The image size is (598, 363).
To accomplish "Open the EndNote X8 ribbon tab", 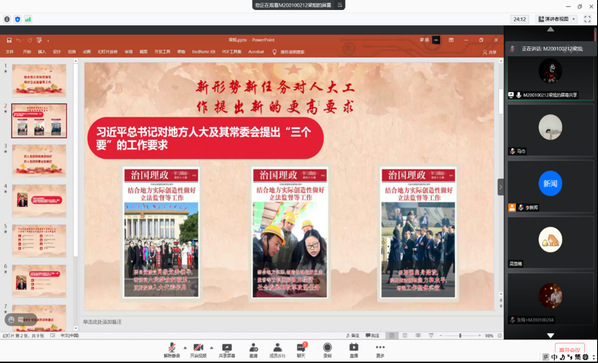I will tap(204, 52).
